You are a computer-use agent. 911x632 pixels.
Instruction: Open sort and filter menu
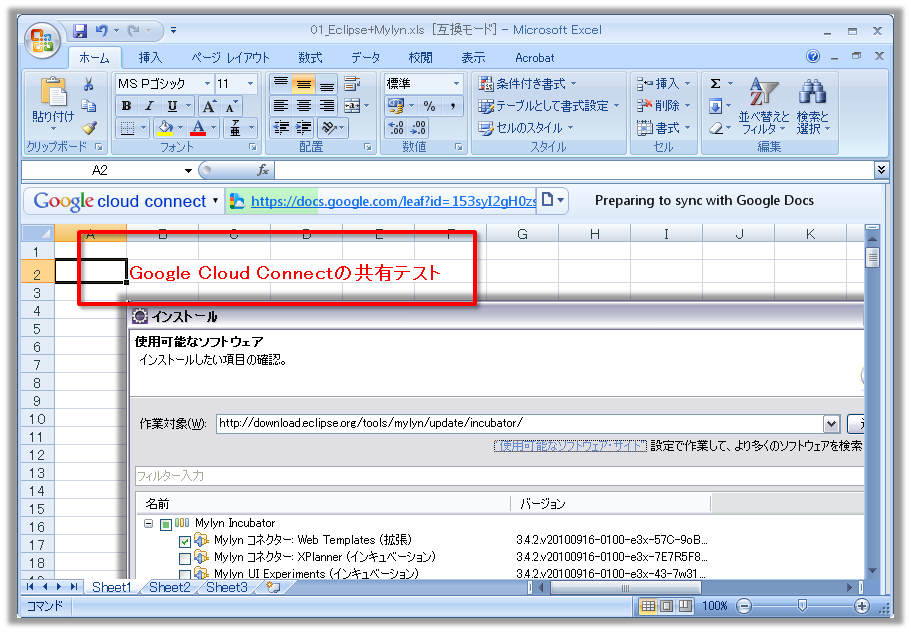coord(763,106)
